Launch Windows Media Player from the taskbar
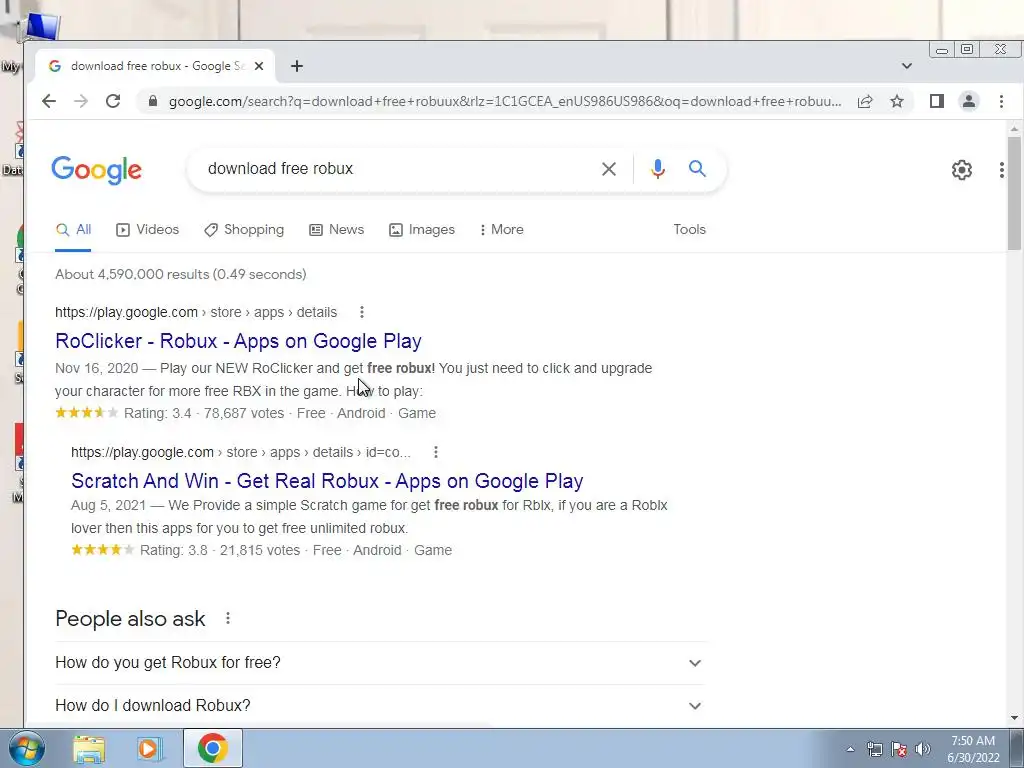Viewport: 1024px width, 768px height. (x=150, y=748)
